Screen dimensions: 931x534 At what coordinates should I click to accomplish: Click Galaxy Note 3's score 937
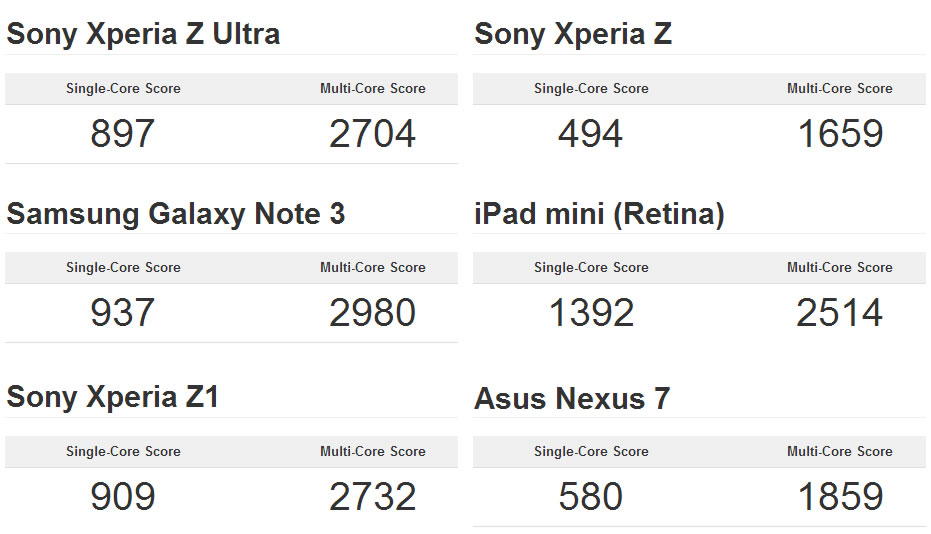(x=123, y=313)
